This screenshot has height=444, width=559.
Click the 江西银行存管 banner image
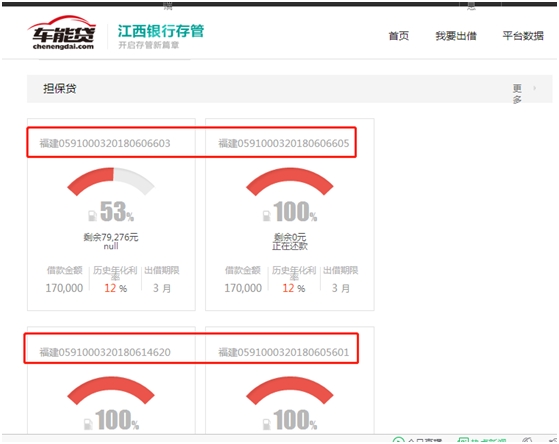[x=161, y=36]
